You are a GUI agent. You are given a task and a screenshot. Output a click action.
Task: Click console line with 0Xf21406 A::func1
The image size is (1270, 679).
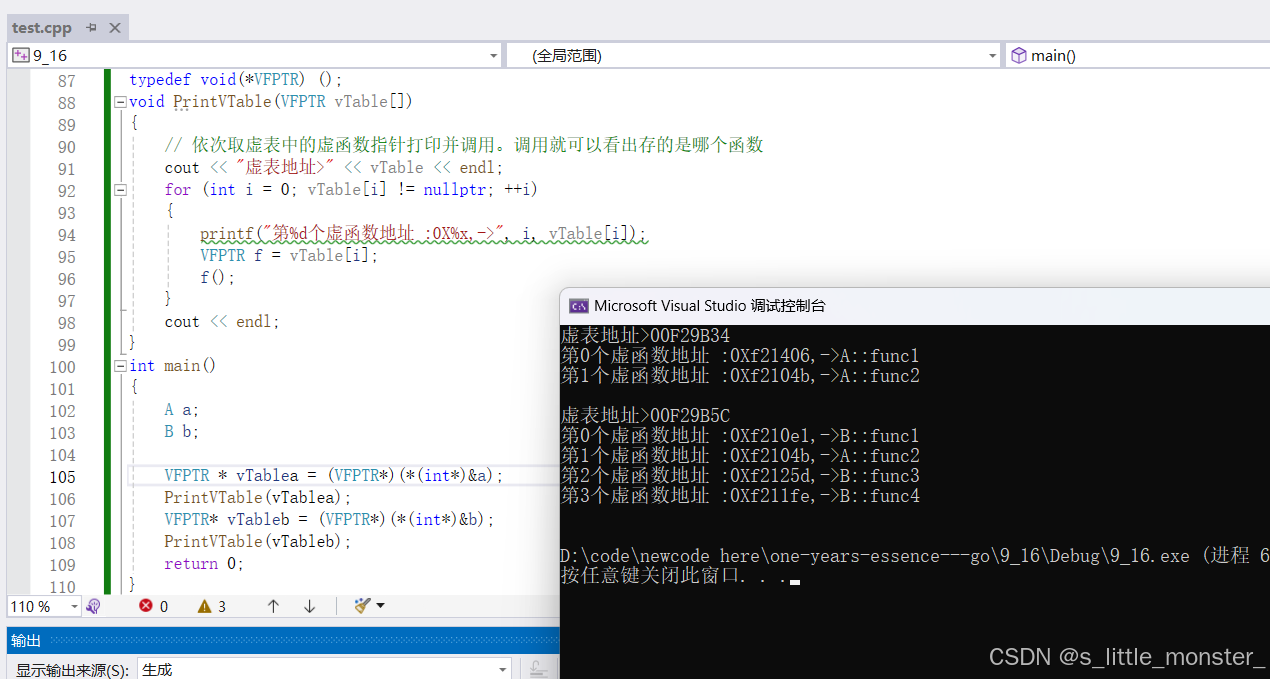pyautogui.click(x=740, y=356)
